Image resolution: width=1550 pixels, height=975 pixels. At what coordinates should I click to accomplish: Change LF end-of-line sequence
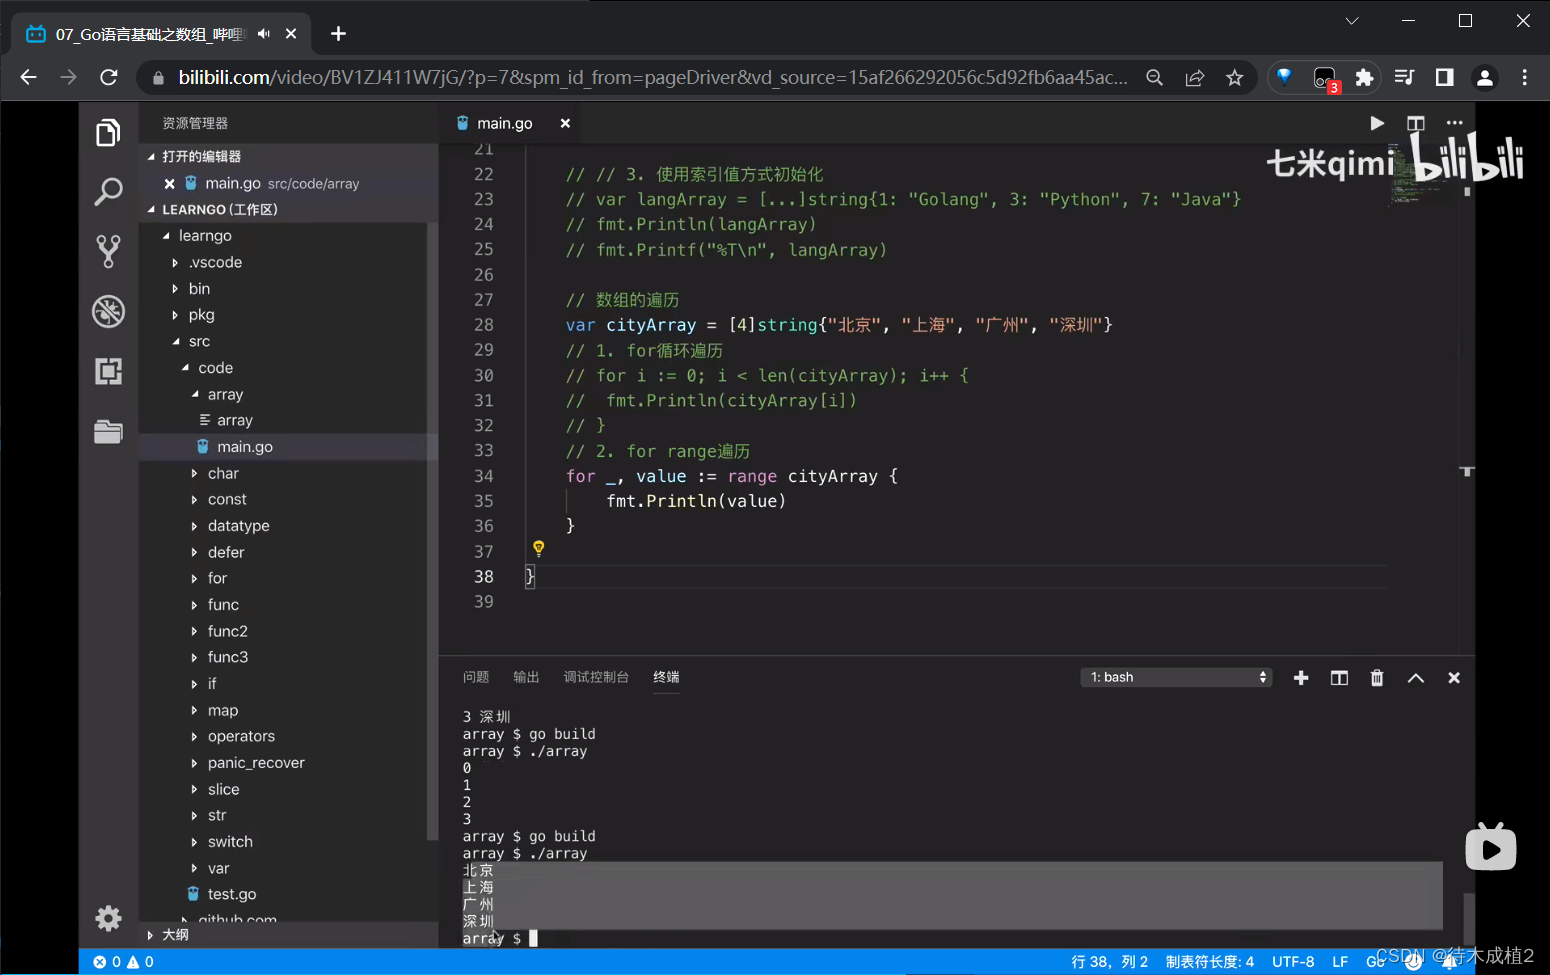click(x=1340, y=962)
